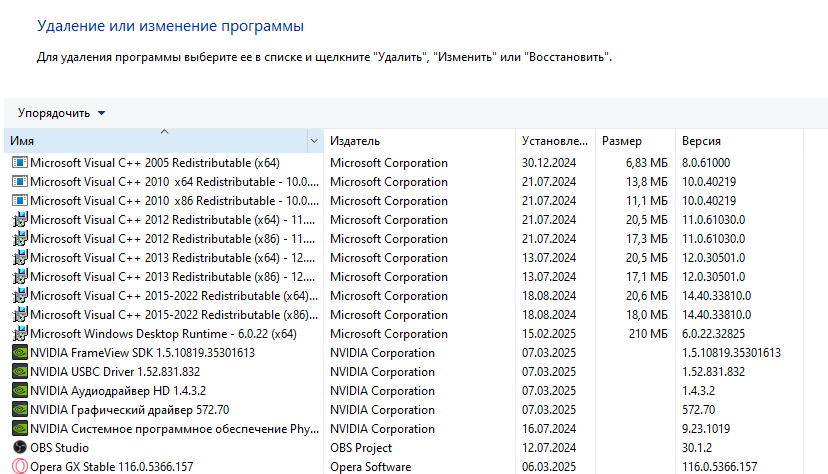828x474 pixels.
Task: Select Microsoft Windows Desktop Runtime 6.0.22 (x64)
Action: point(163,334)
